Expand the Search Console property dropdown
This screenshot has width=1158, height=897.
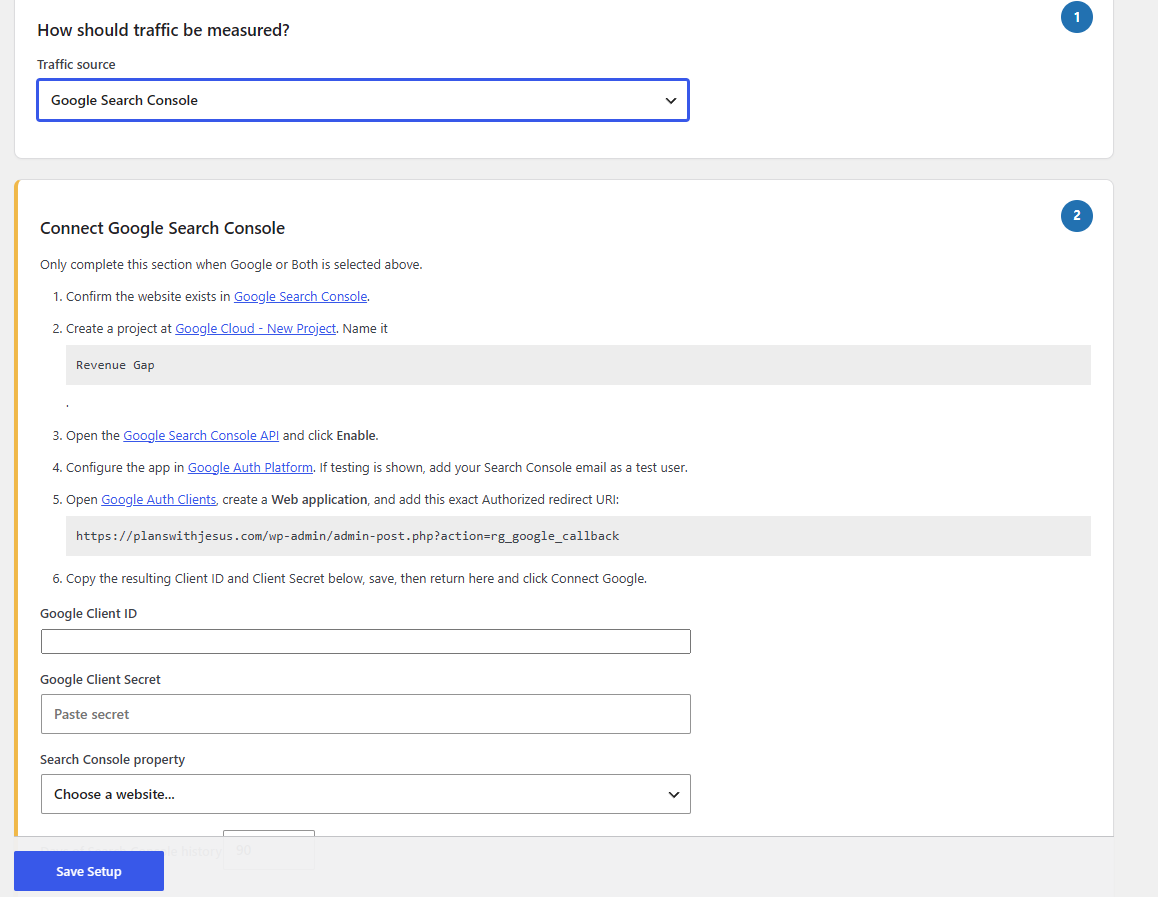(x=366, y=794)
